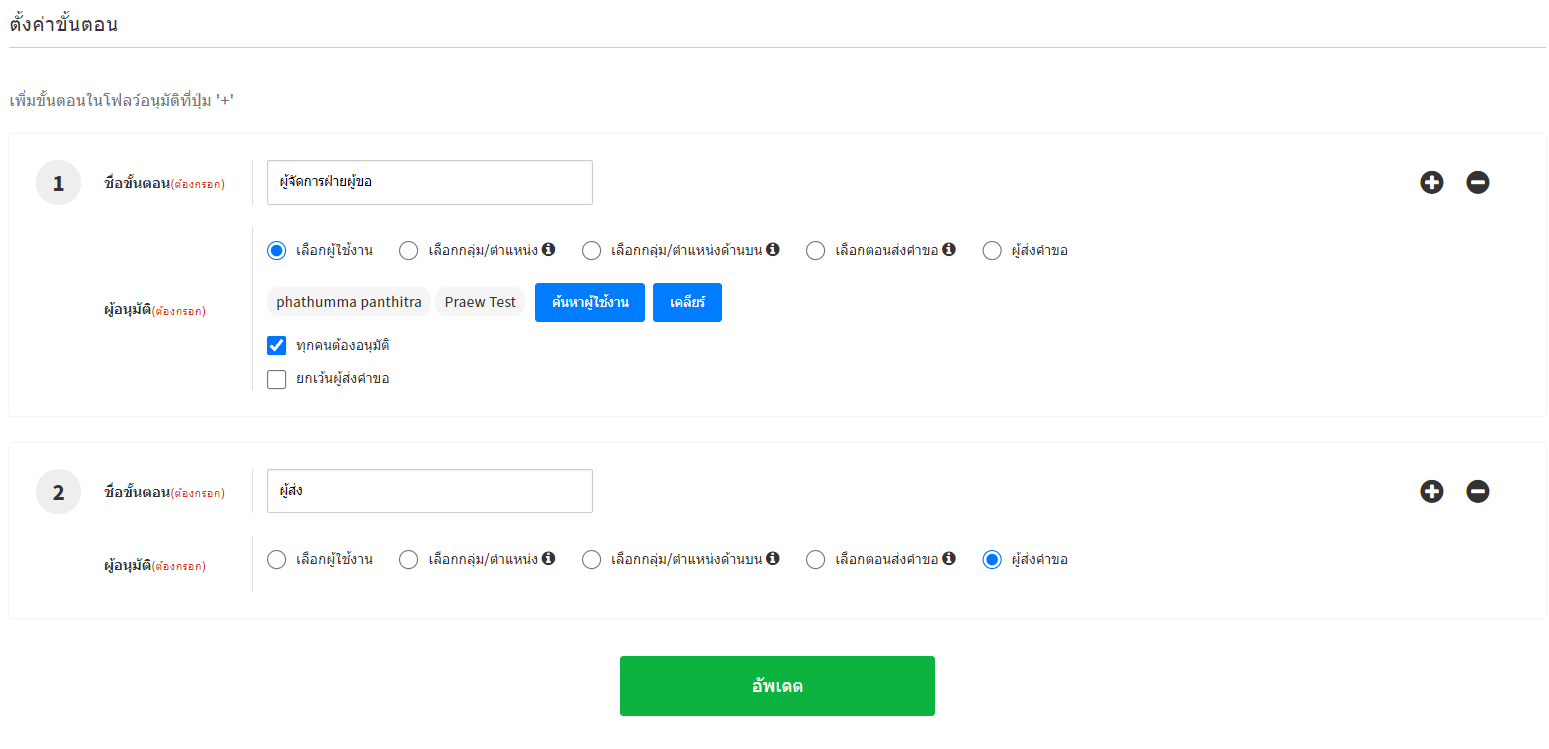Click info icon beside เลือกกลุ่ม/ตำแหน่ง in step 2
This screenshot has height=749, width=1549.
click(x=548, y=558)
